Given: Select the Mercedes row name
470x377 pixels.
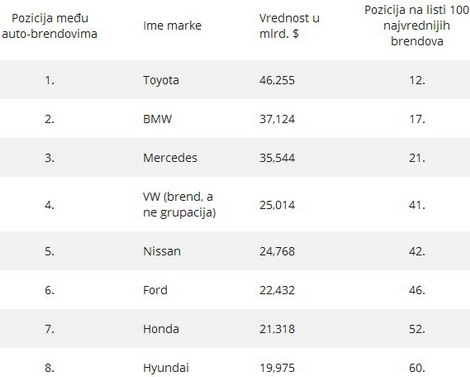Looking at the screenshot, I should coord(170,158).
